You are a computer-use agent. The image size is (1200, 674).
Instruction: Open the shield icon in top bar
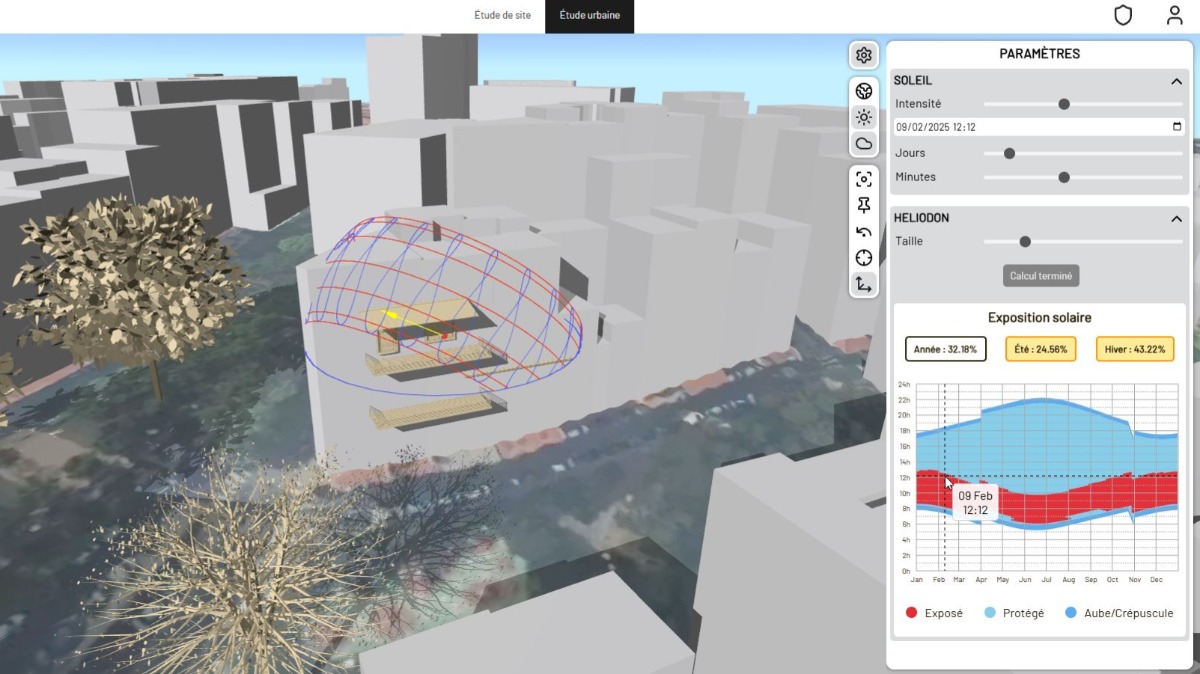click(1123, 16)
